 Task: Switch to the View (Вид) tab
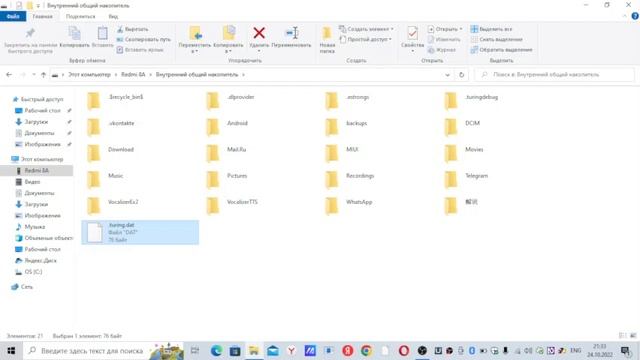tap(113, 16)
